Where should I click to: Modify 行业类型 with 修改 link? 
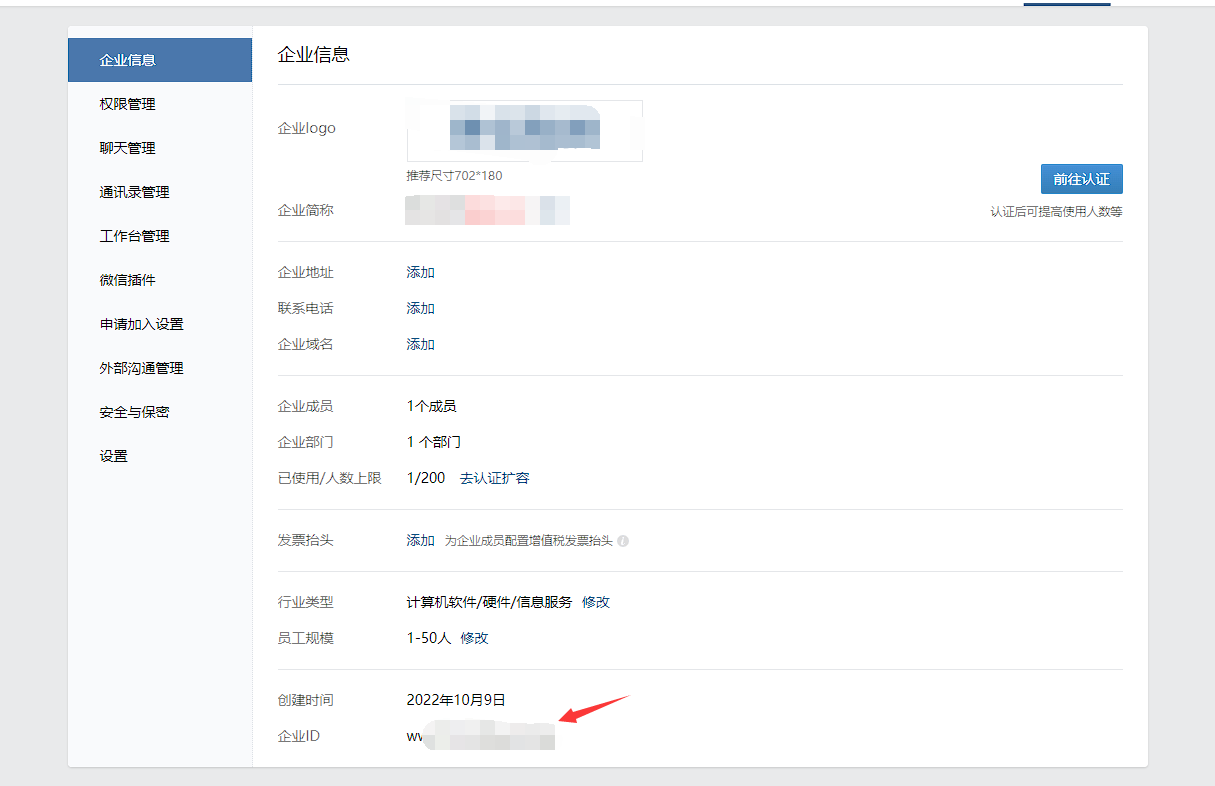596,602
